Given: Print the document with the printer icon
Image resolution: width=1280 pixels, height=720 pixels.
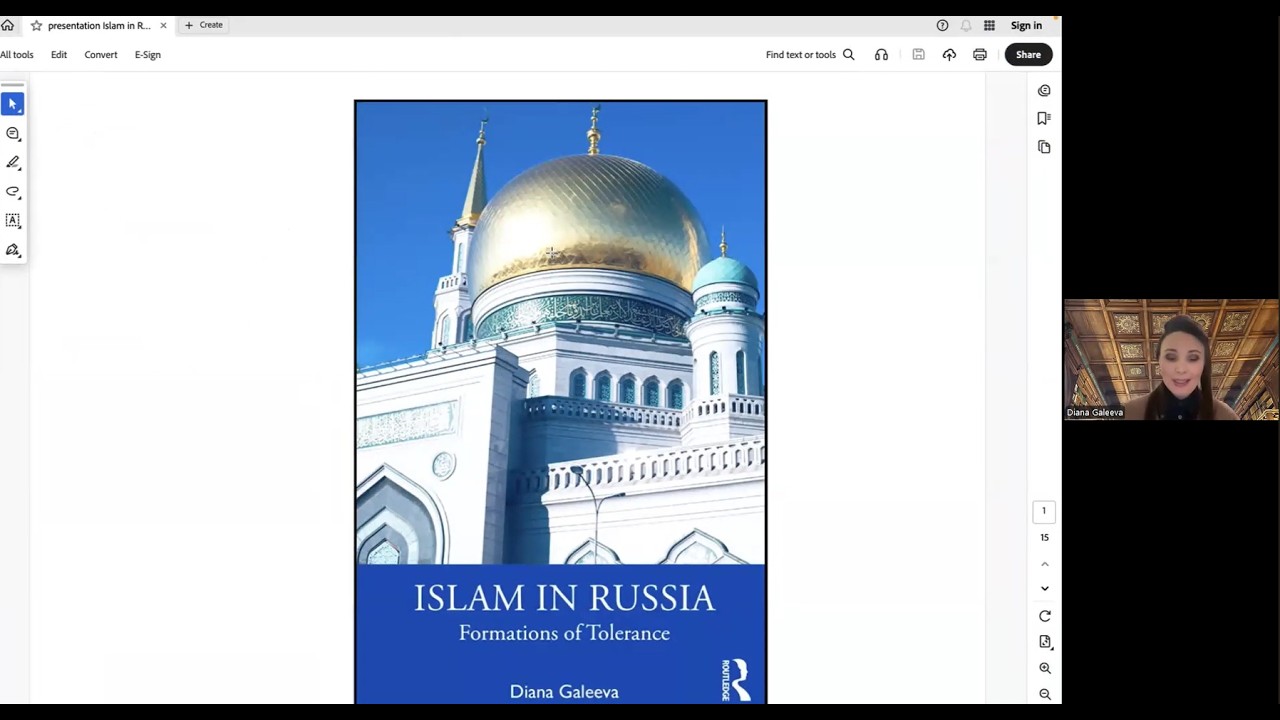Looking at the screenshot, I should click(x=980, y=55).
